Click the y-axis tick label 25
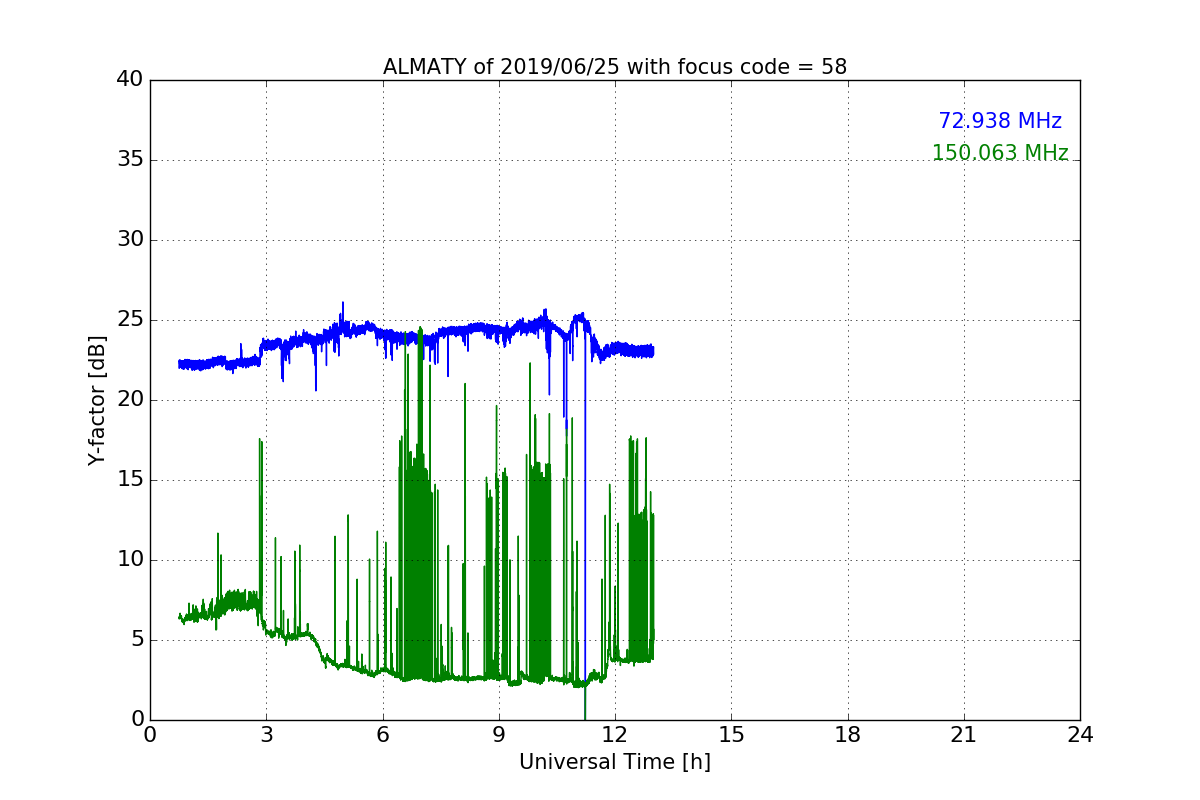 (130, 320)
